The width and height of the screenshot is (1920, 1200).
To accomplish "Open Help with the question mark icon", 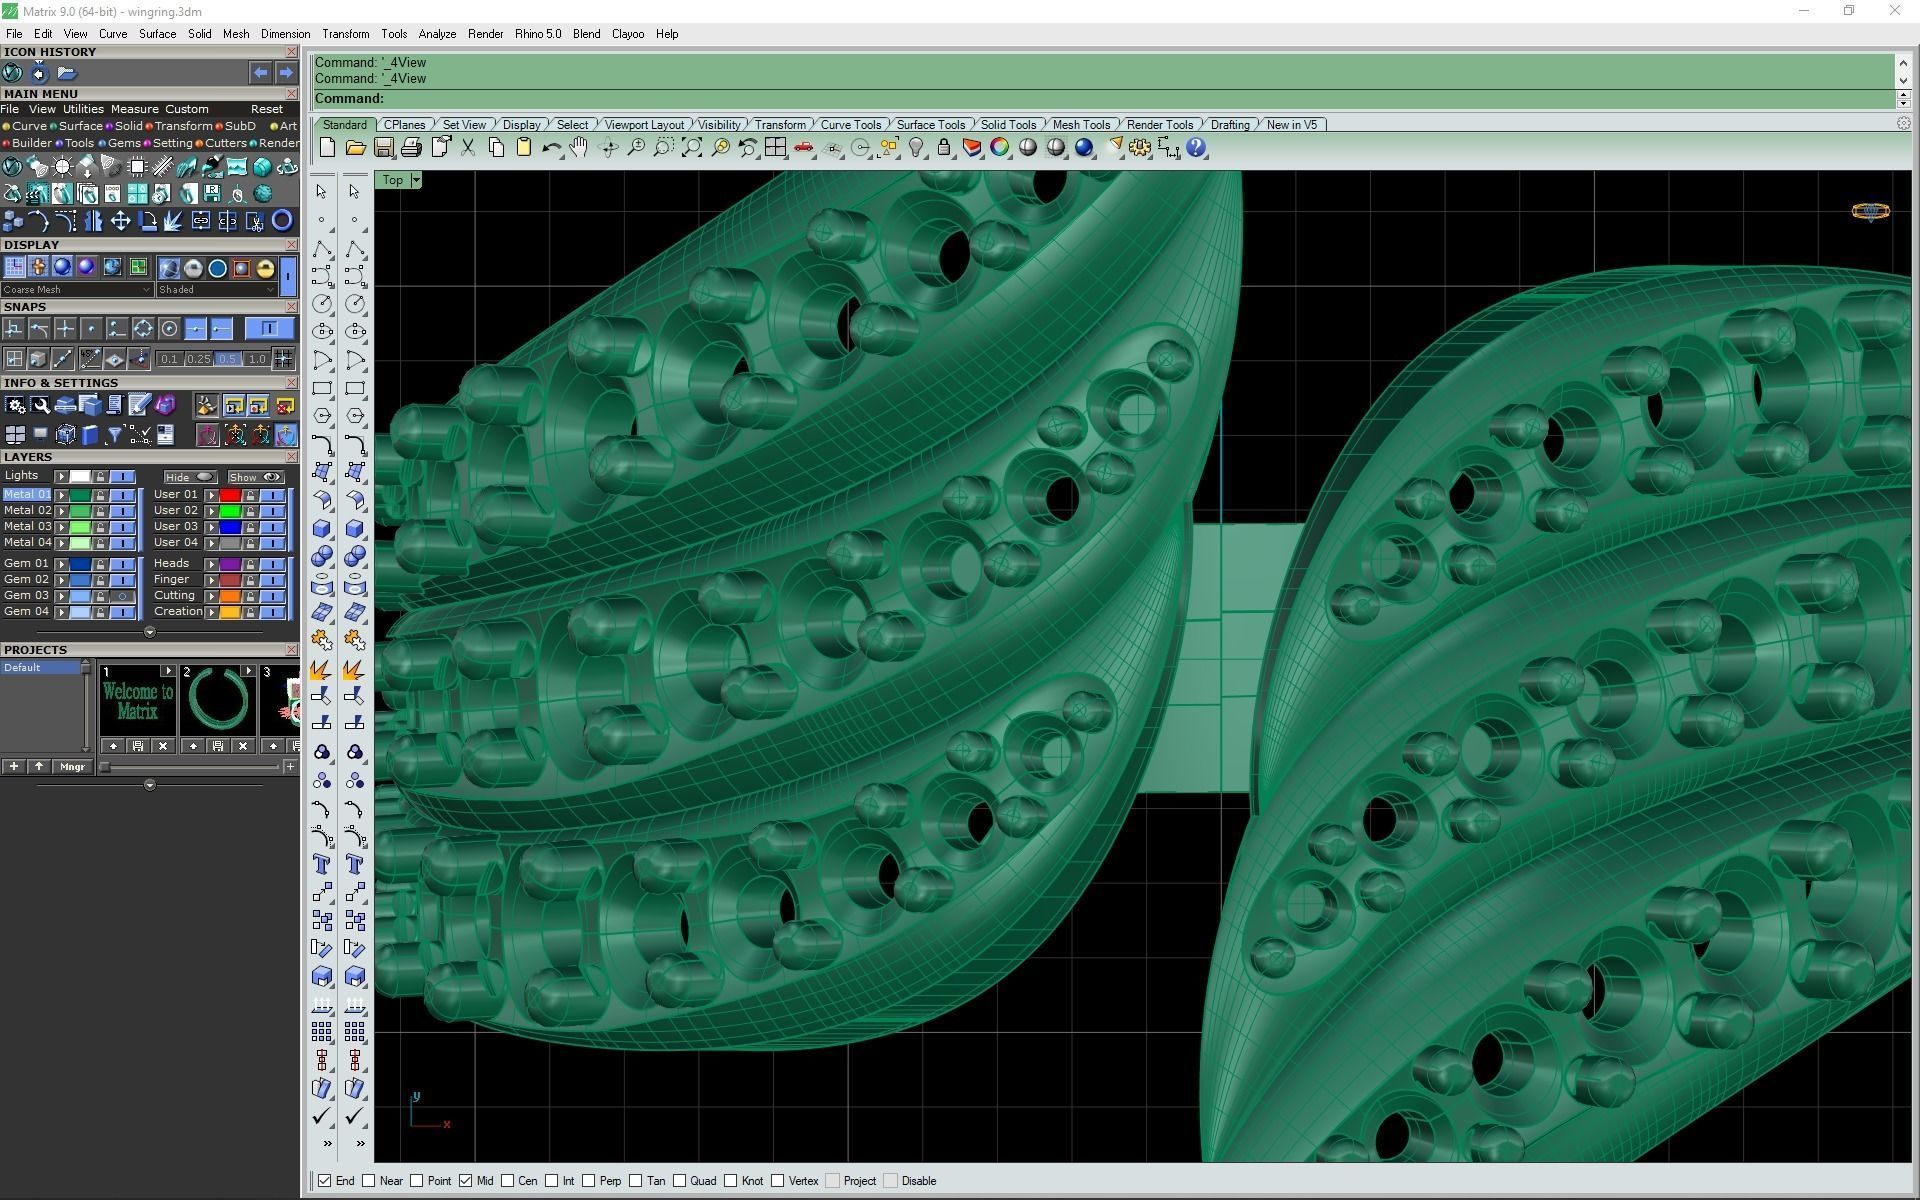I will tap(1197, 148).
